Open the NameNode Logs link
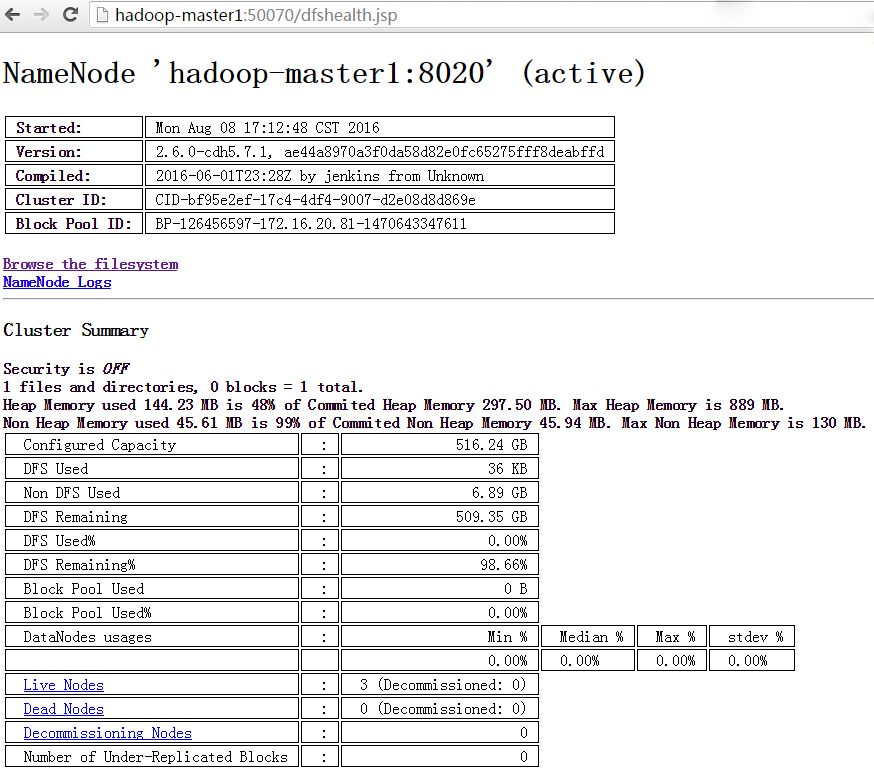This screenshot has height=779, width=874. pos(57,282)
